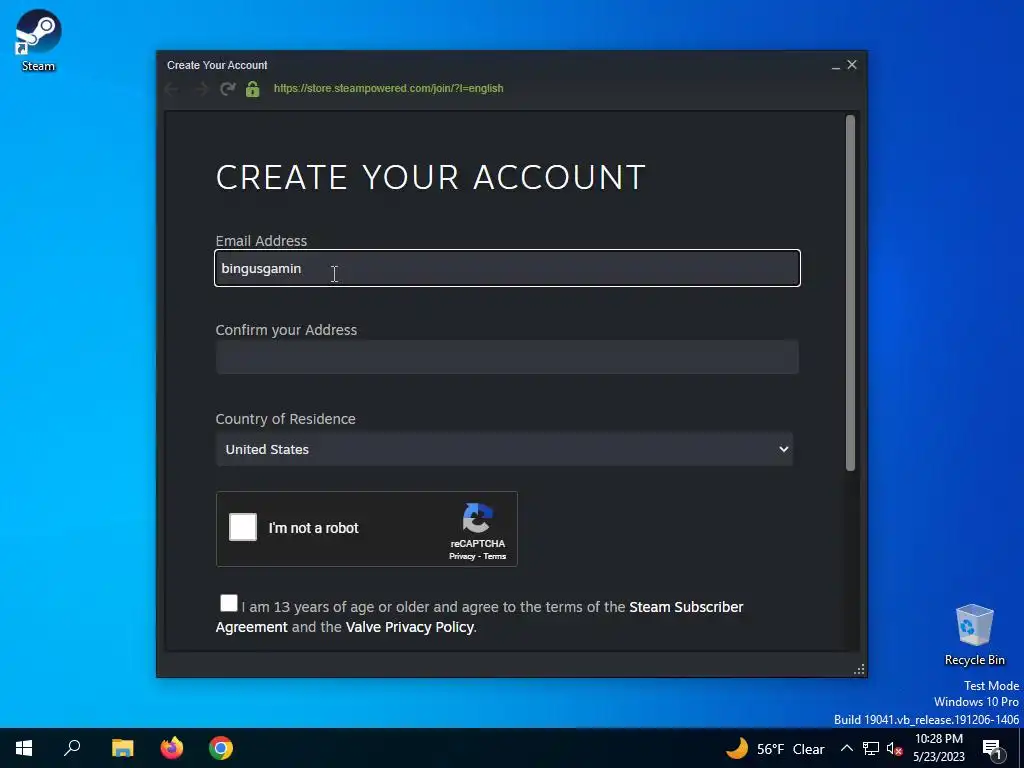Launch File Explorer from the taskbar

click(x=122, y=748)
